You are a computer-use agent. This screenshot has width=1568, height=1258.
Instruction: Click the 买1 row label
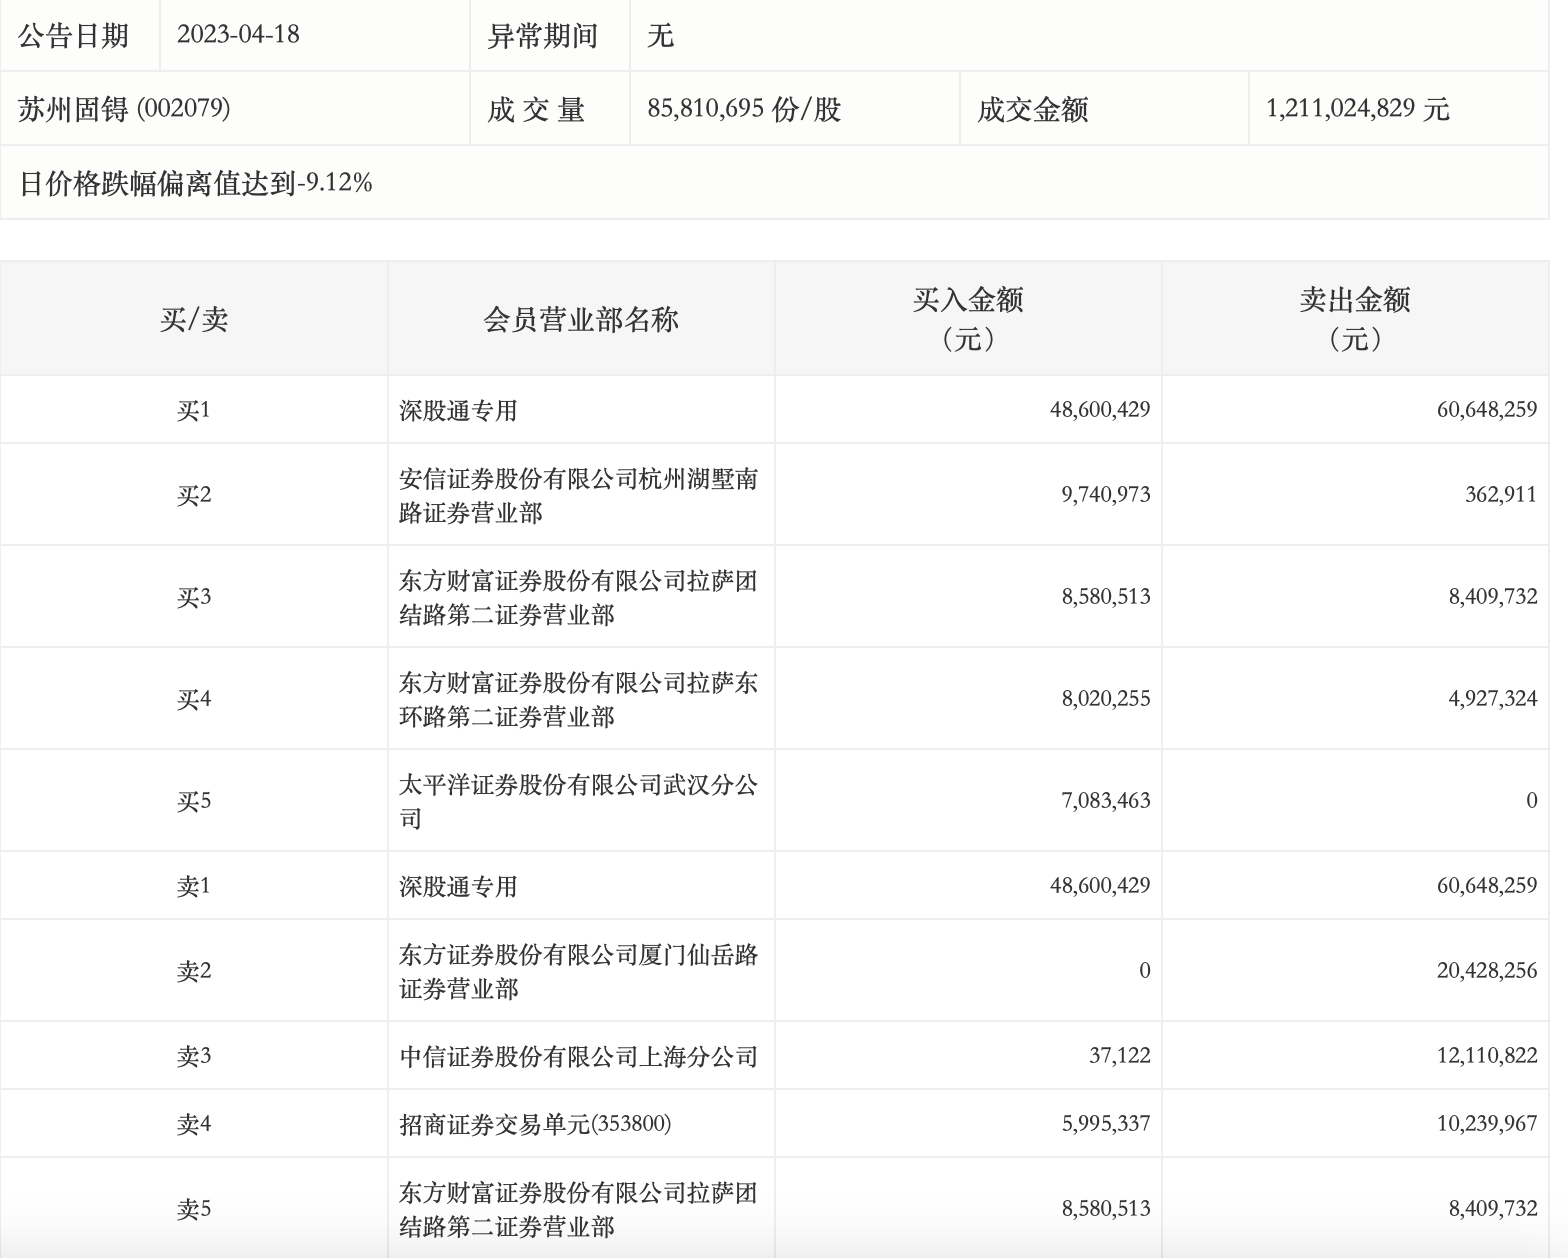tap(194, 411)
